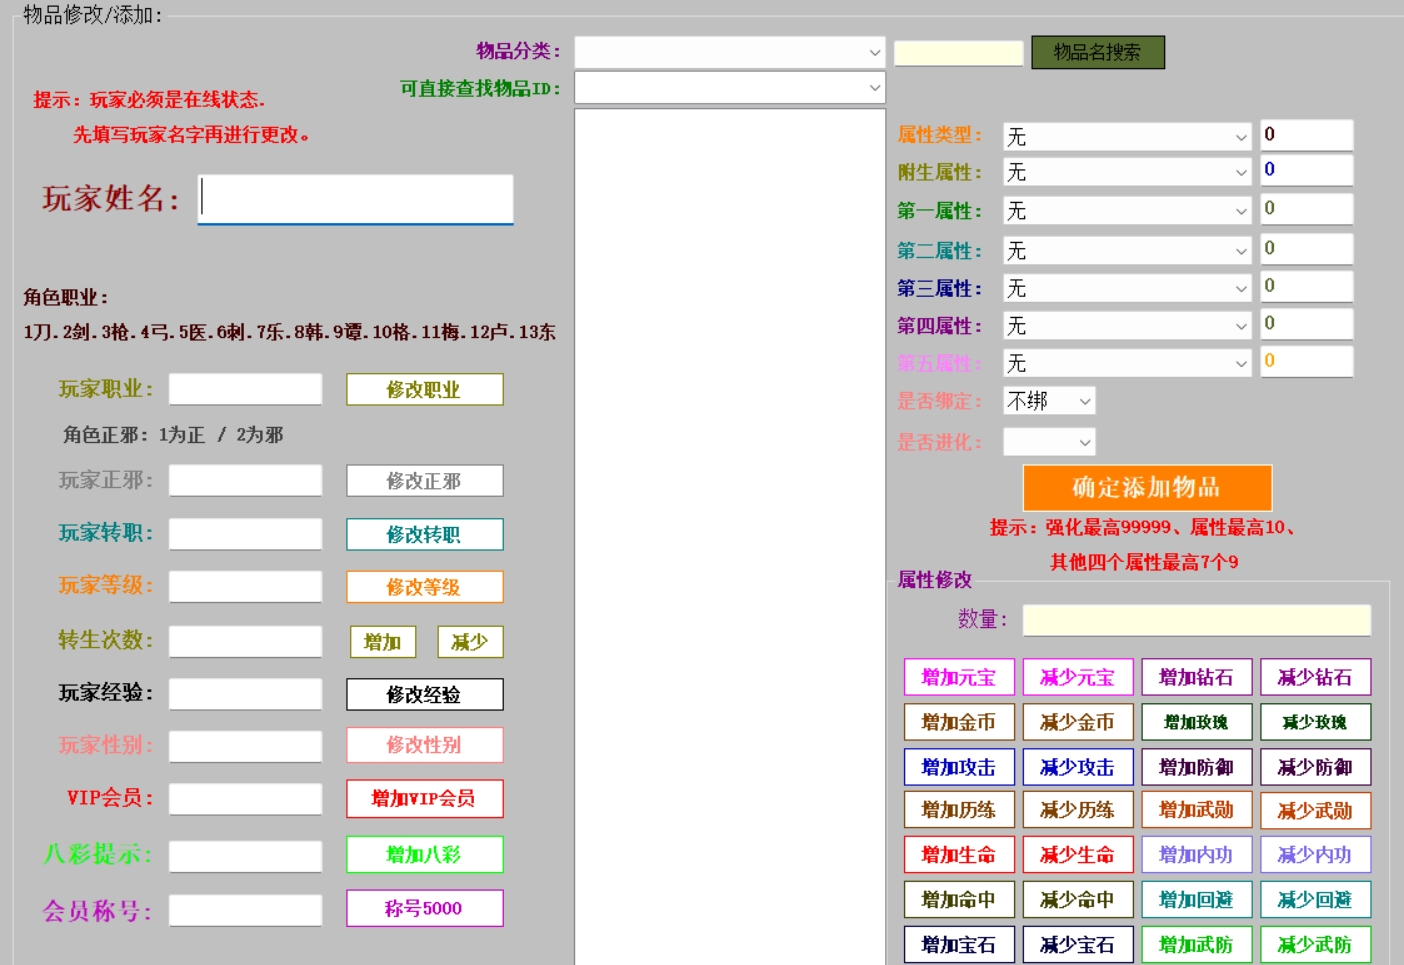Click the purple 称号5000 title button

pyautogui.click(x=424, y=908)
